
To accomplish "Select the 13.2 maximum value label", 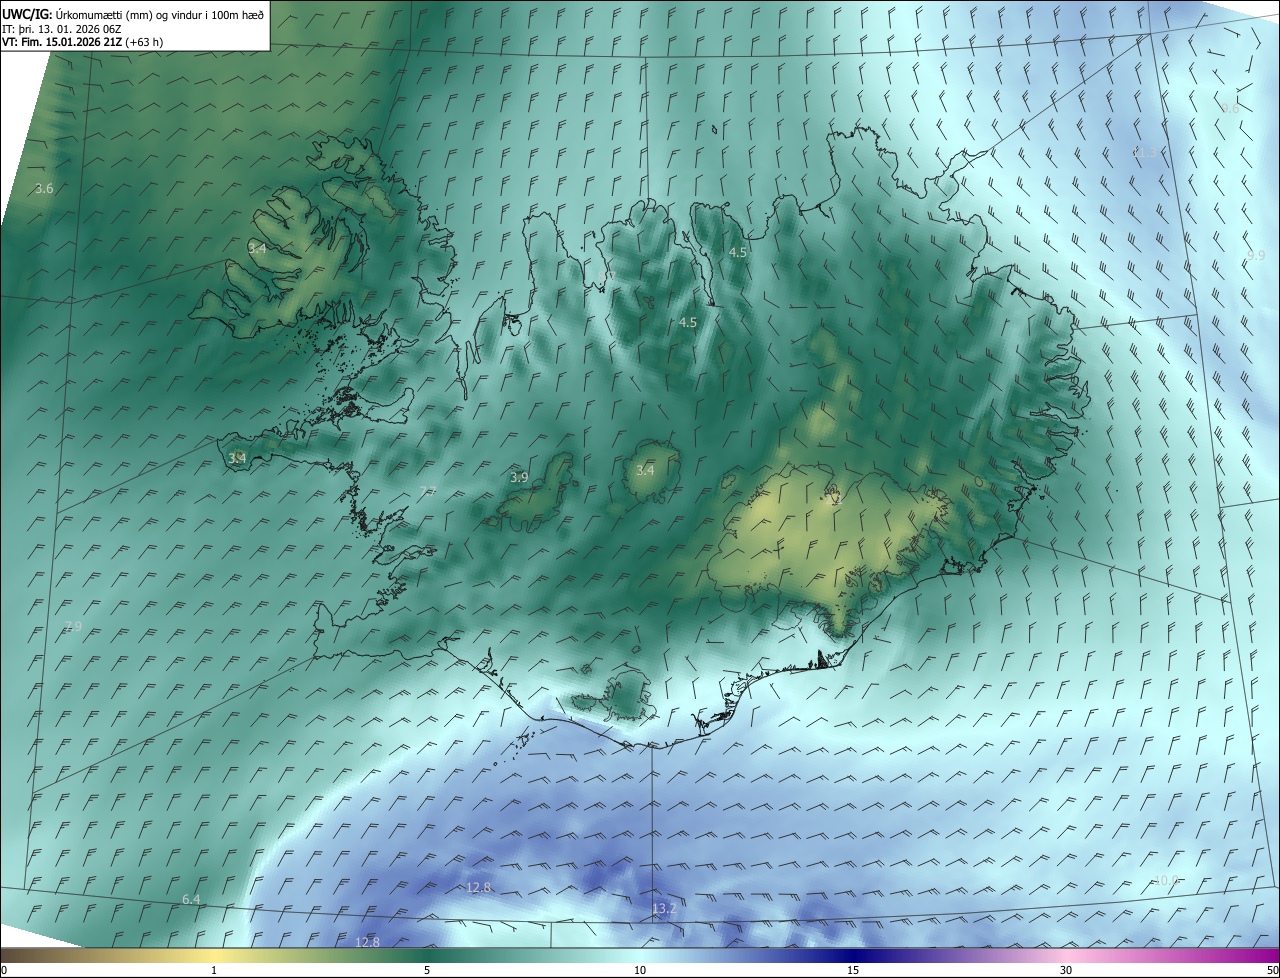I will click(x=664, y=909).
